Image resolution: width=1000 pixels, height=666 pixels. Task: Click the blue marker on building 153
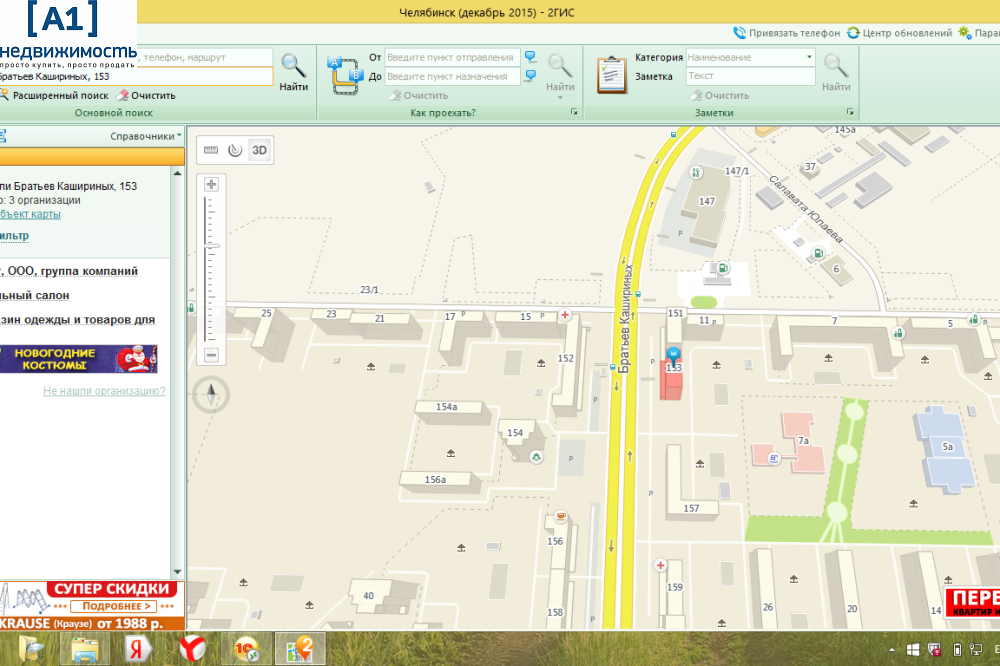(673, 355)
